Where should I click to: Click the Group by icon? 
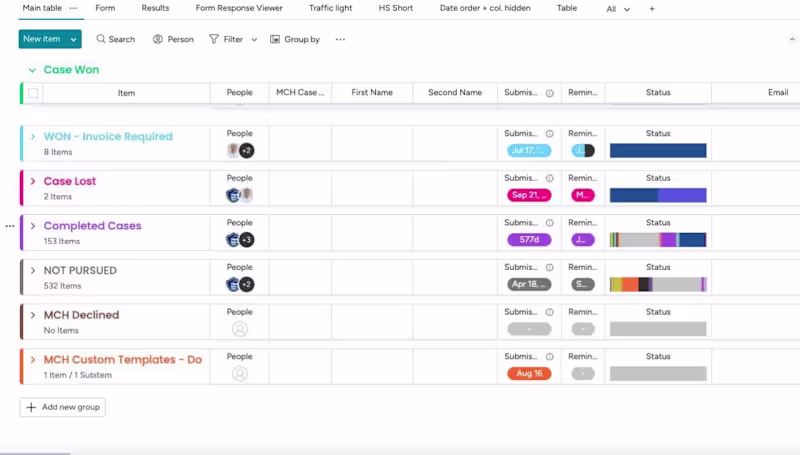pyautogui.click(x=275, y=39)
